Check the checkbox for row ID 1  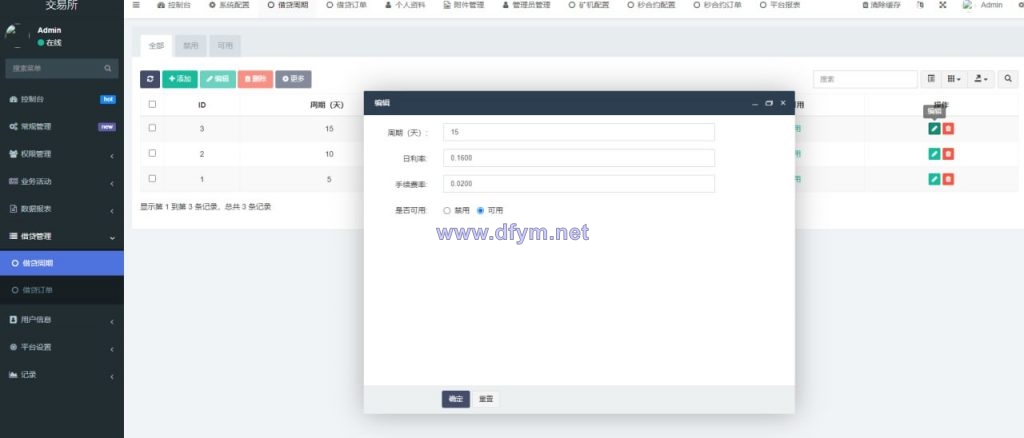(152, 178)
